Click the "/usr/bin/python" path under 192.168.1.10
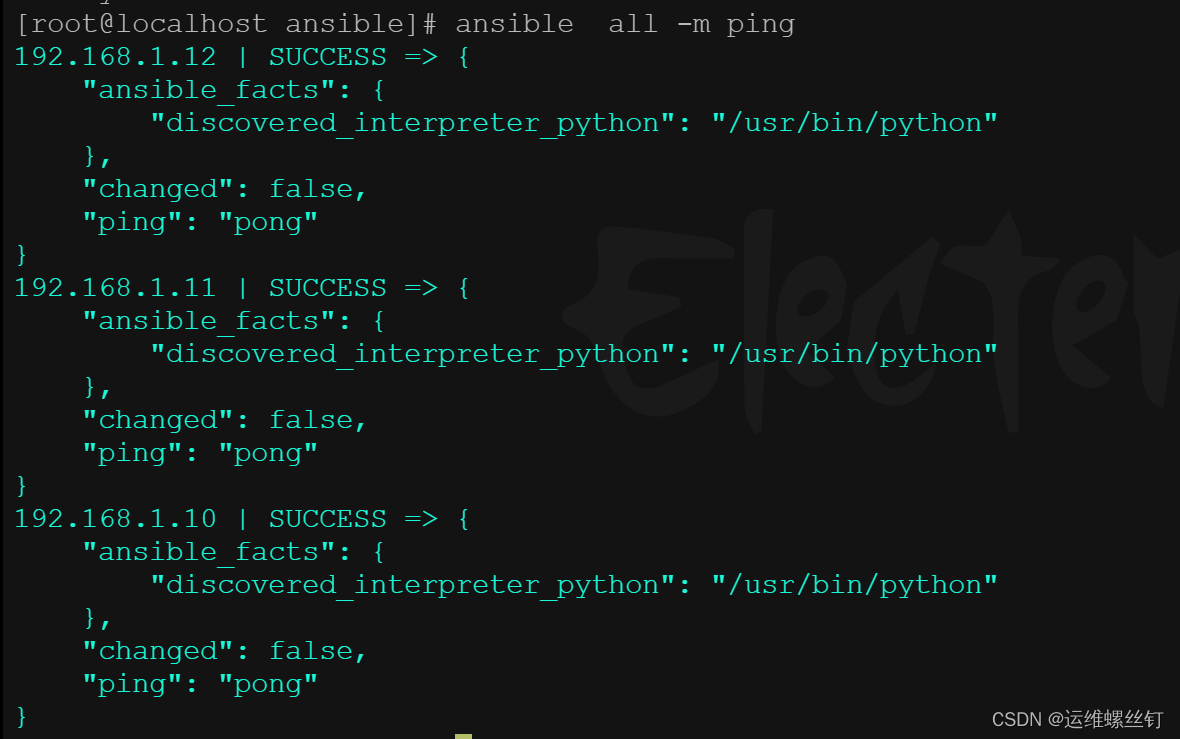The height and width of the screenshot is (739, 1180). point(854,585)
